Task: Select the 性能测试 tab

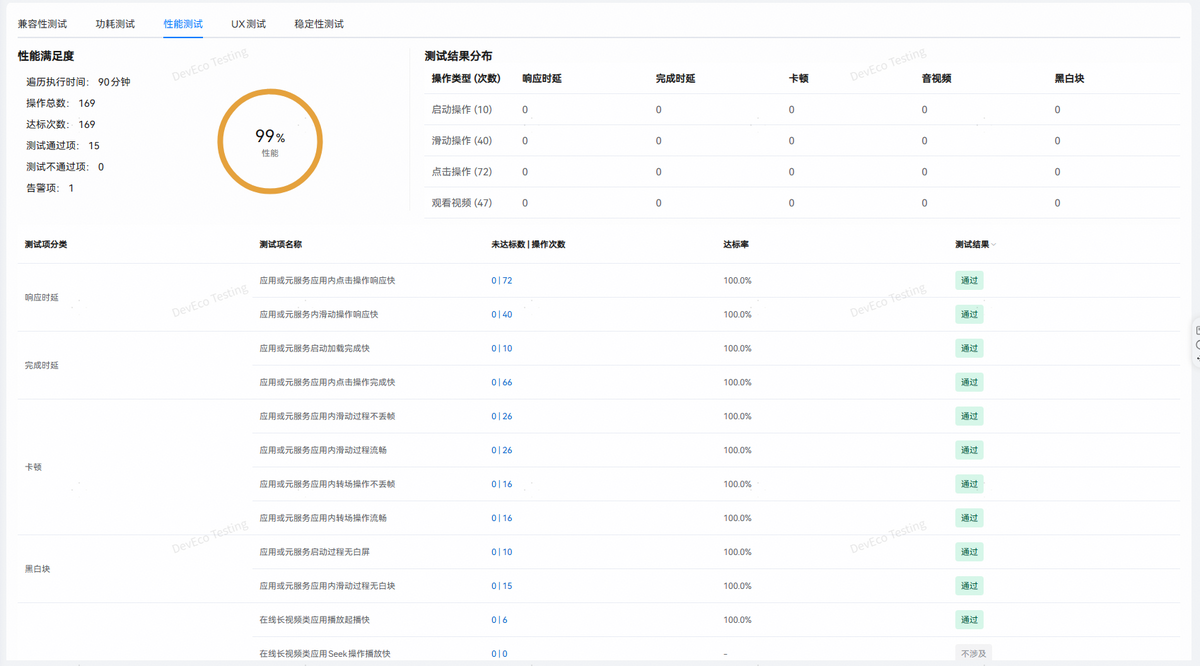Action: tap(183, 23)
